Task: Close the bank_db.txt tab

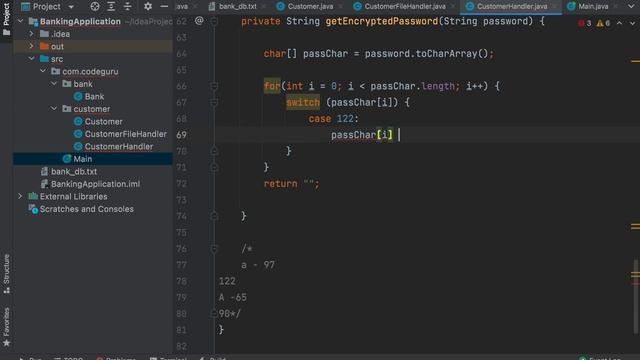Action: pyautogui.click(x=264, y=7)
